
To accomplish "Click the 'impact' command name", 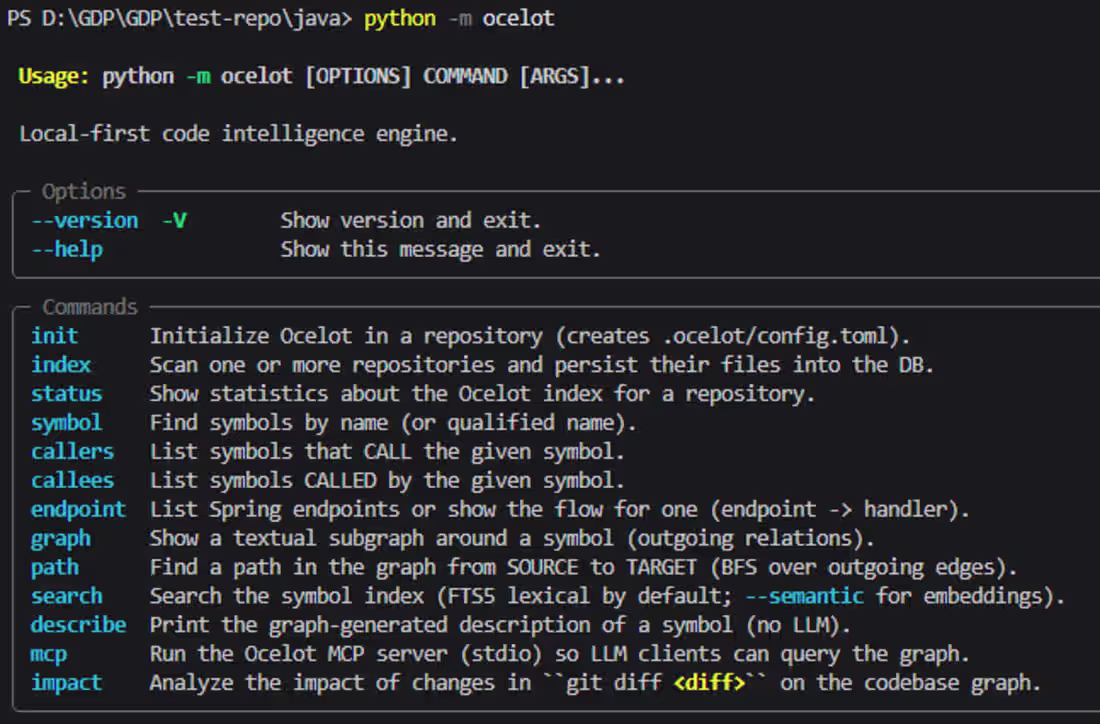I will coord(67,683).
